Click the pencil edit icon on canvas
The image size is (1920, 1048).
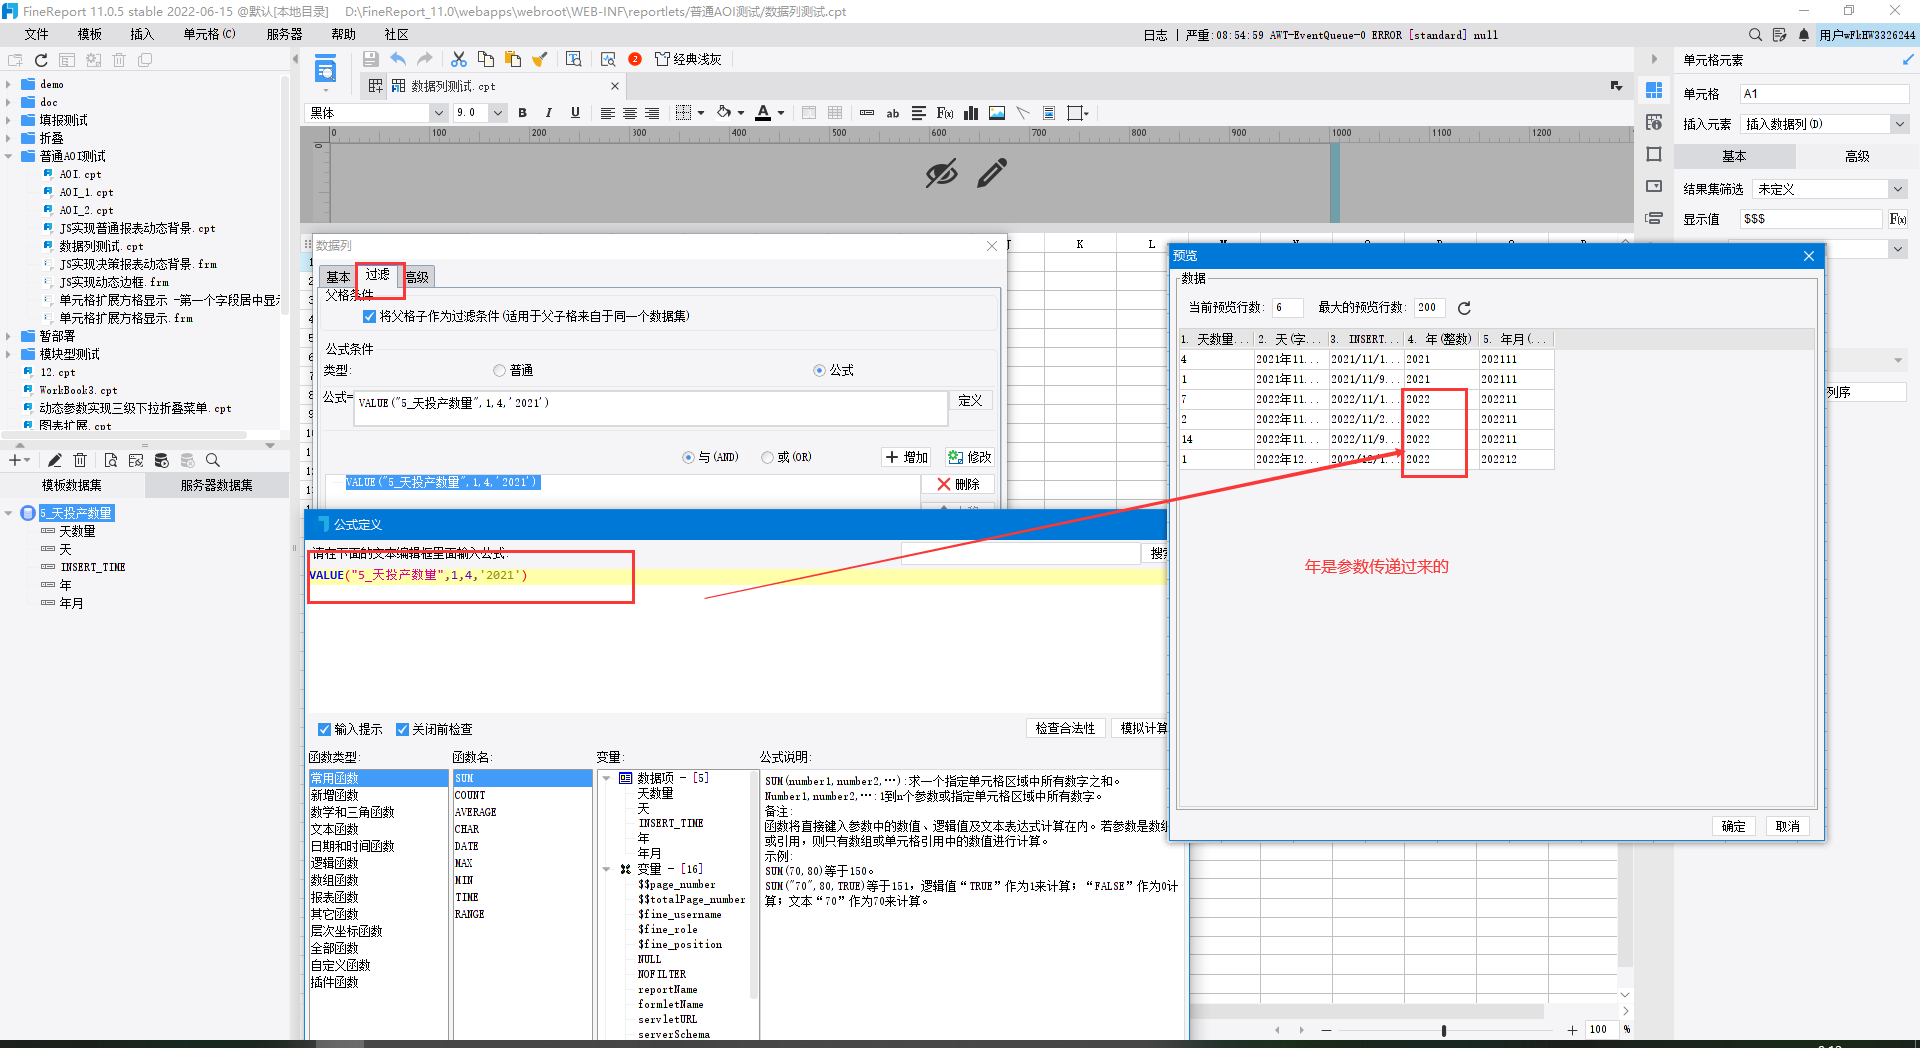[x=992, y=174]
